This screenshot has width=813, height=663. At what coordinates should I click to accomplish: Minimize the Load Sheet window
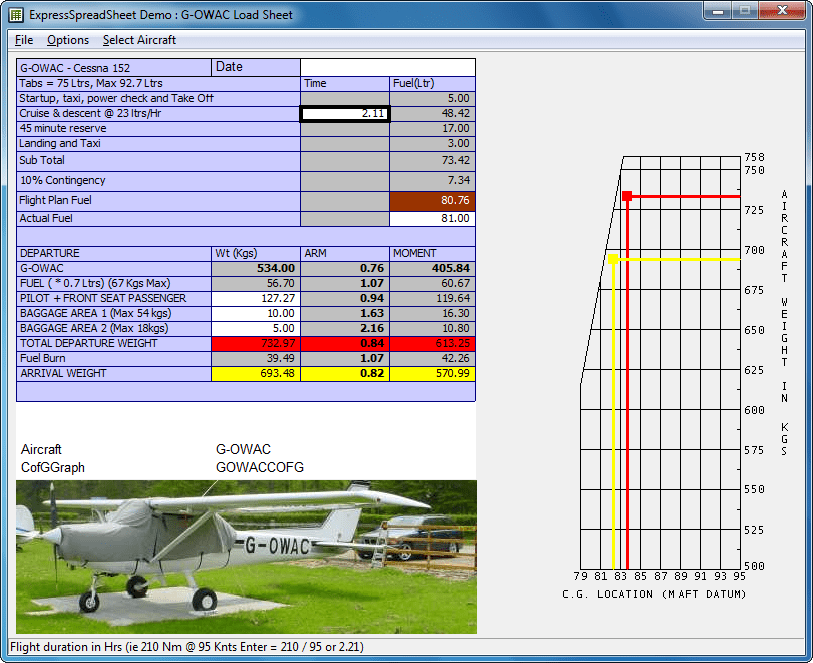point(718,11)
